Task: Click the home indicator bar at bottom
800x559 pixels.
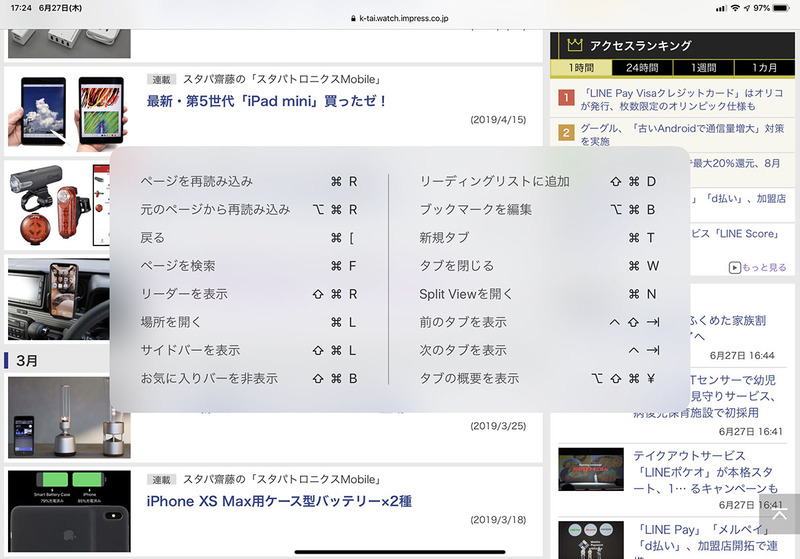Action: tap(400, 552)
